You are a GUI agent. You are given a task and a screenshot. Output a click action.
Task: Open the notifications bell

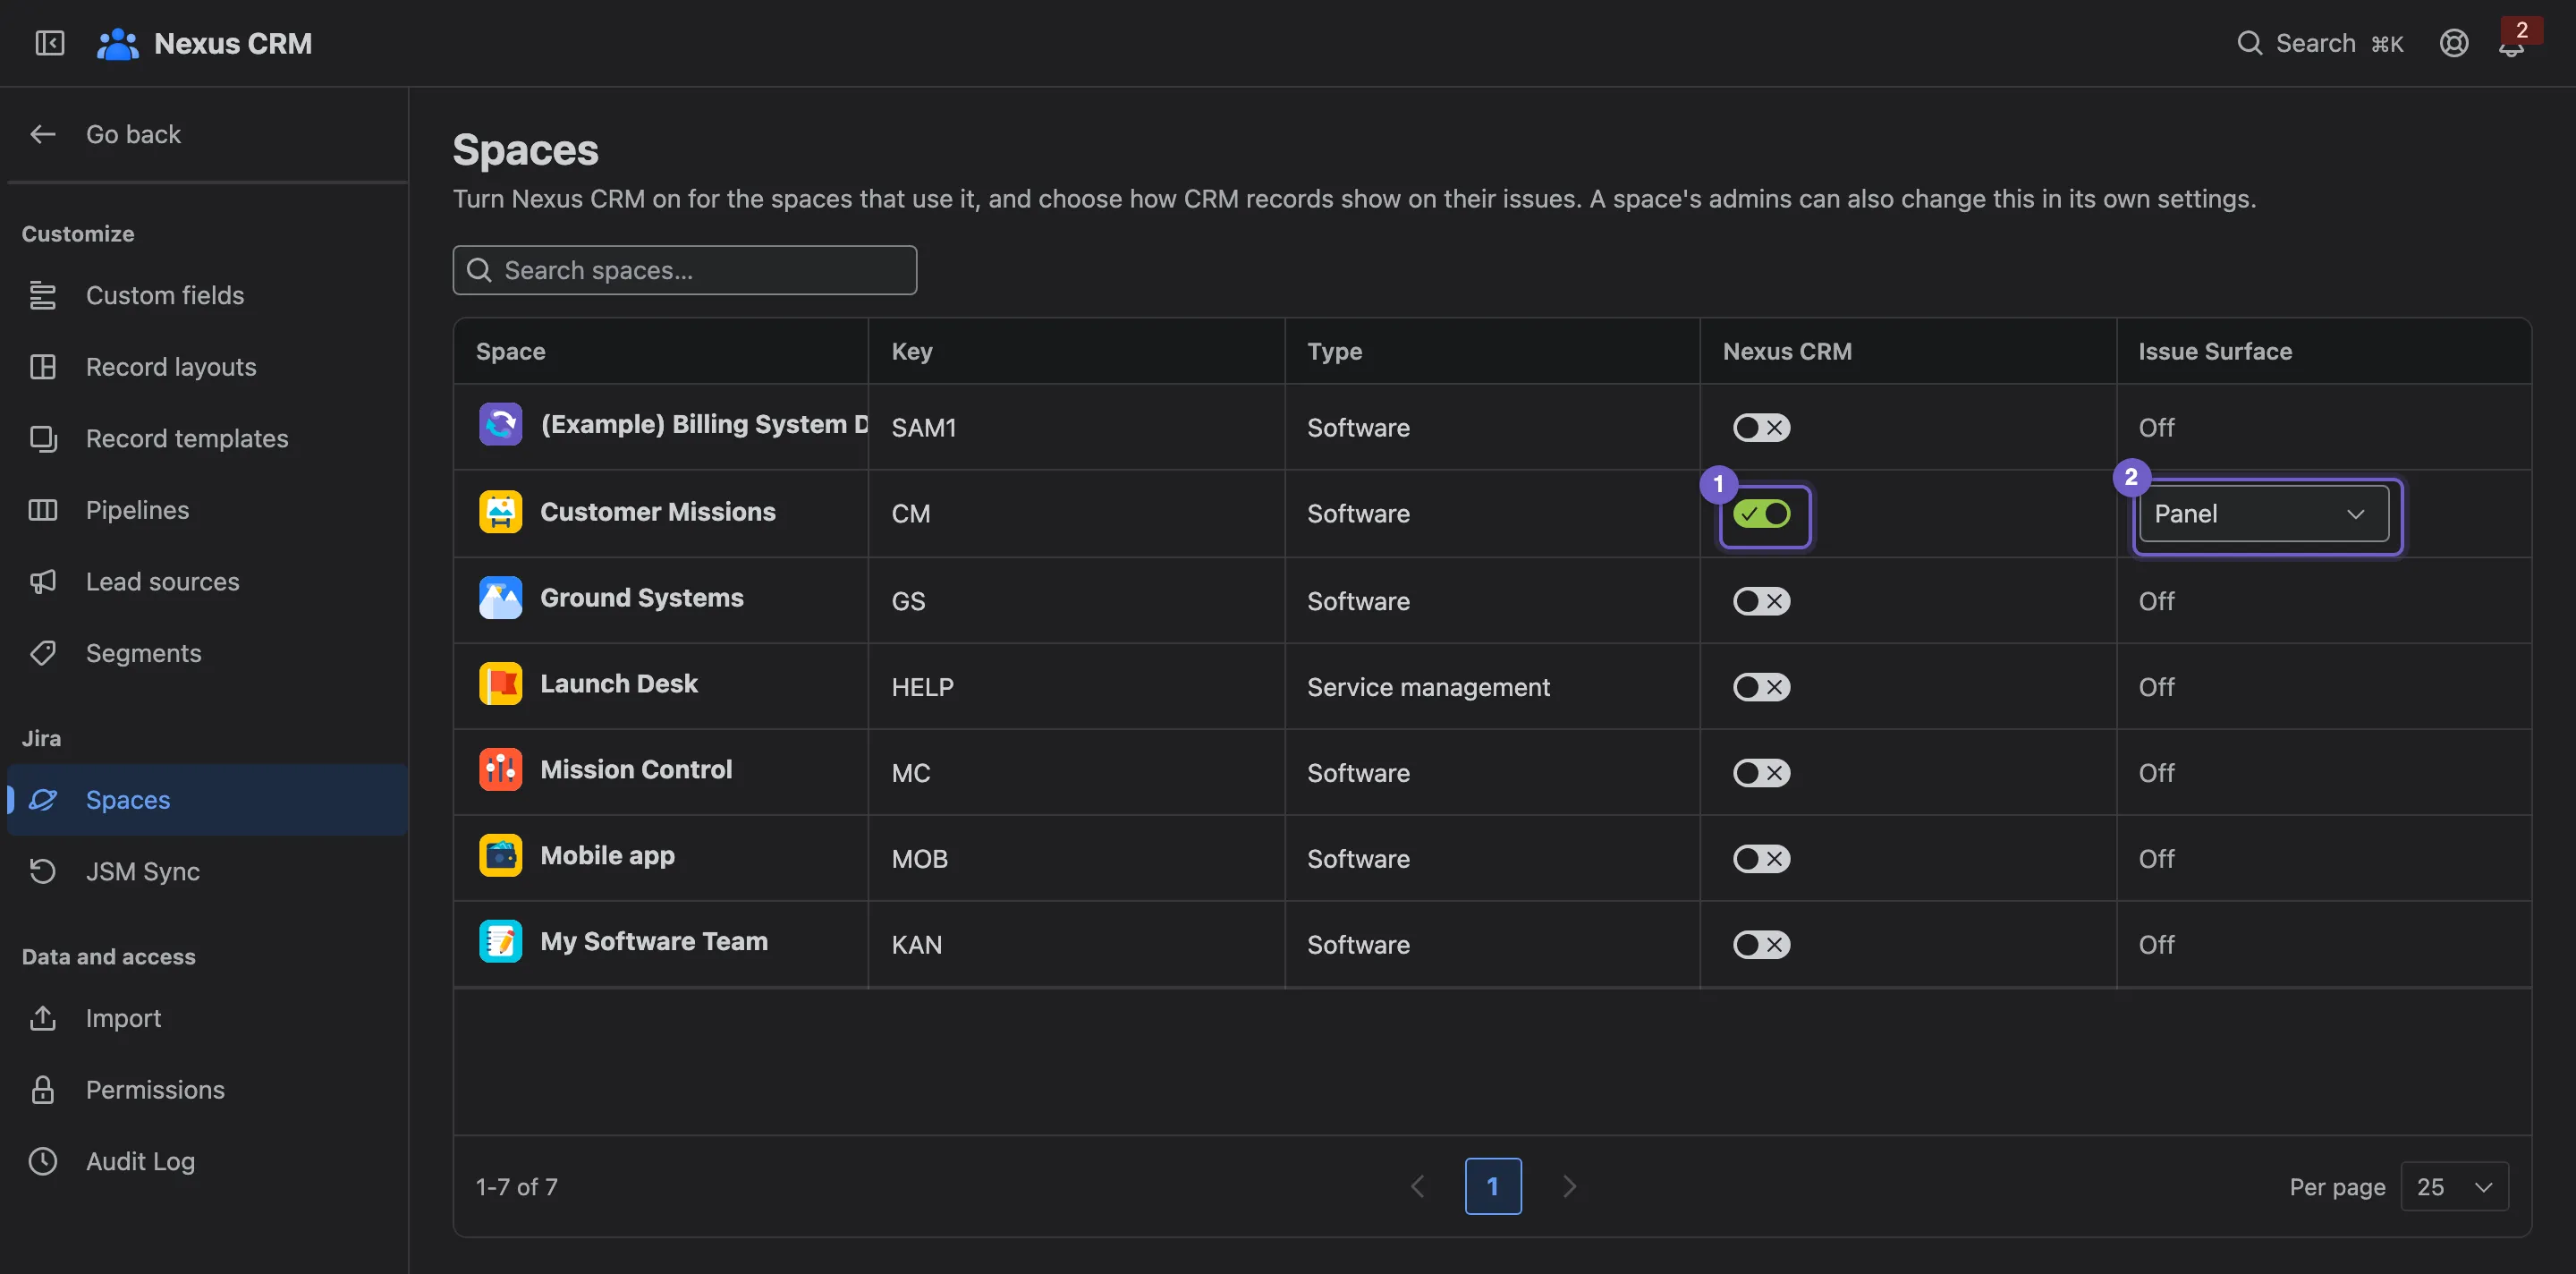point(2511,45)
